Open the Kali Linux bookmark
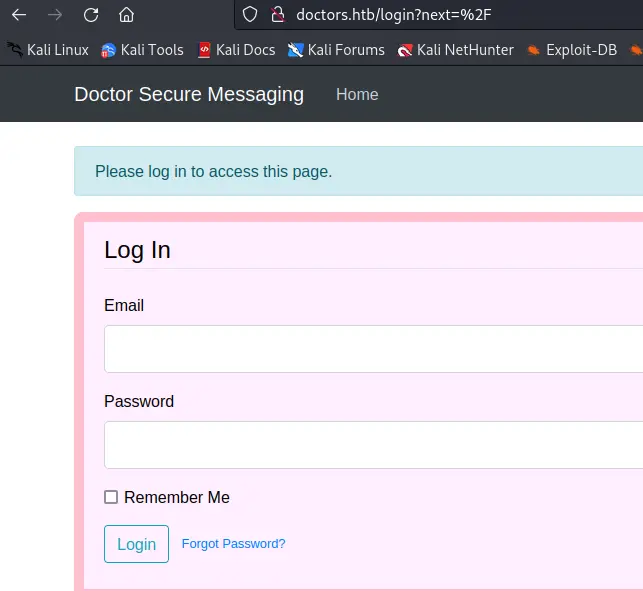The image size is (643, 591). (x=48, y=50)
